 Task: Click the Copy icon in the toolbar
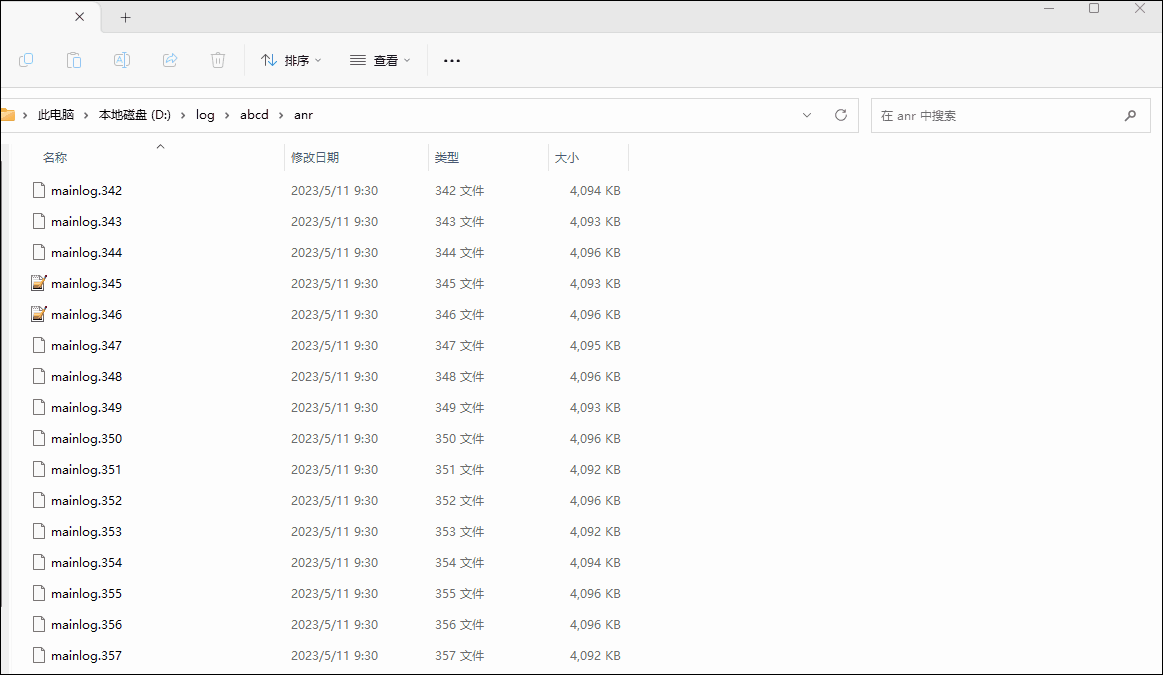pyautogui.click(x=26, y=60)
